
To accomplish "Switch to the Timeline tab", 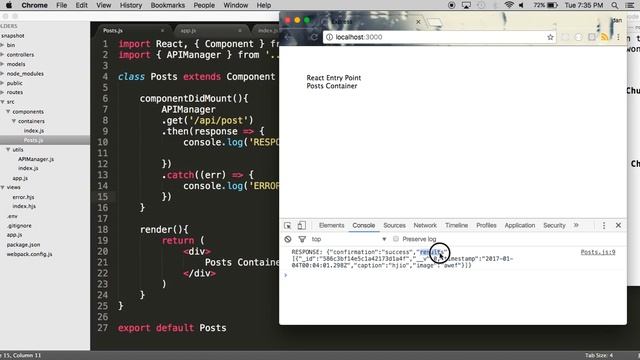I will [x=456, y=225].
